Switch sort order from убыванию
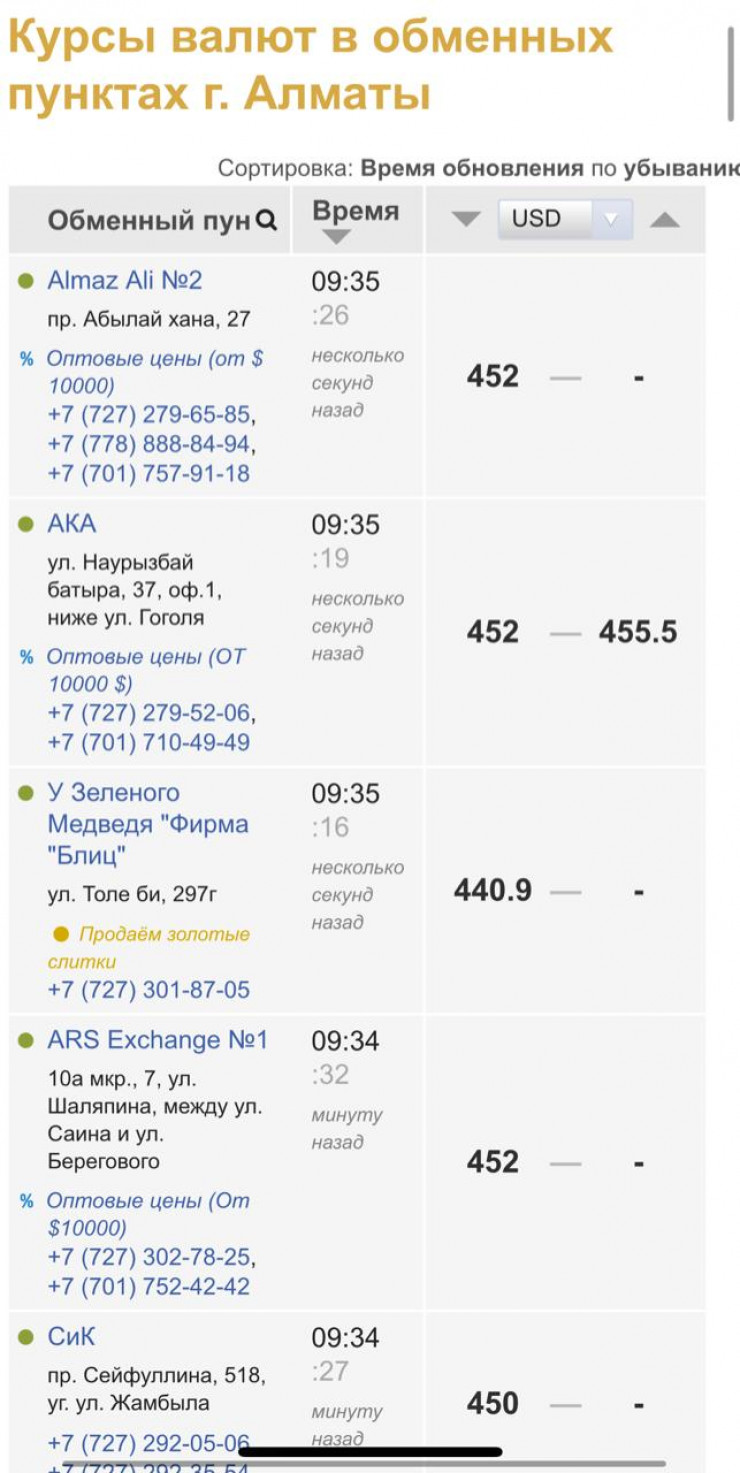The height and width of the screenshot is (1473, 740). click(680, 167)
